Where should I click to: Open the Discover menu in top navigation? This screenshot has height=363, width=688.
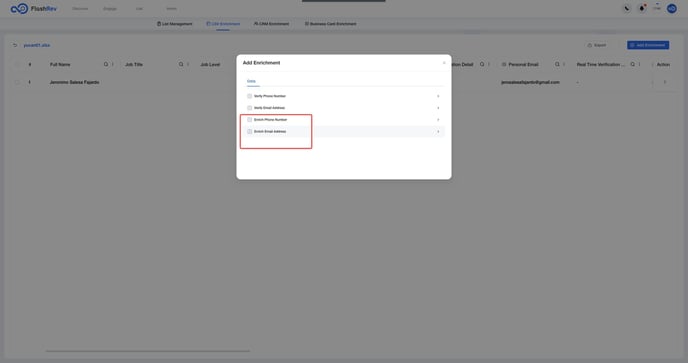click(x=80, y=9)
